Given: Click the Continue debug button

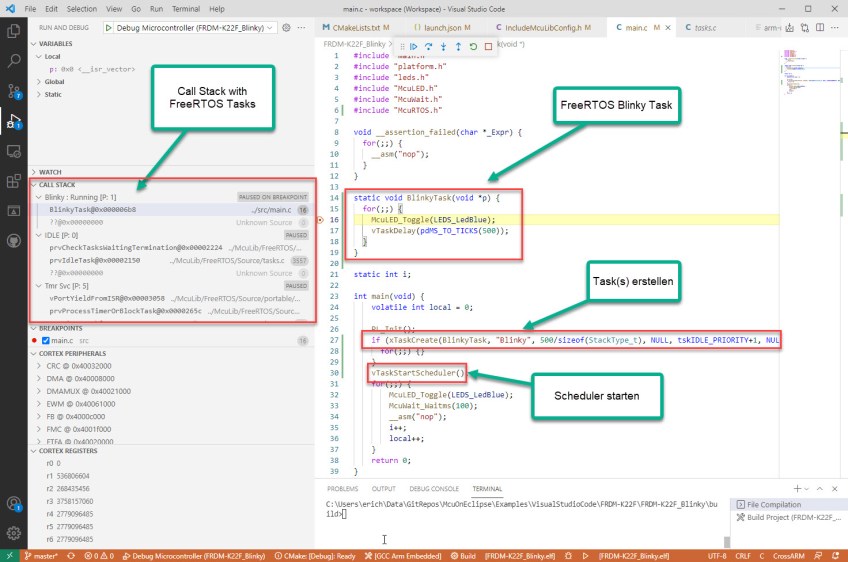Looking at the screenshot, I should (x=412, y=46).
